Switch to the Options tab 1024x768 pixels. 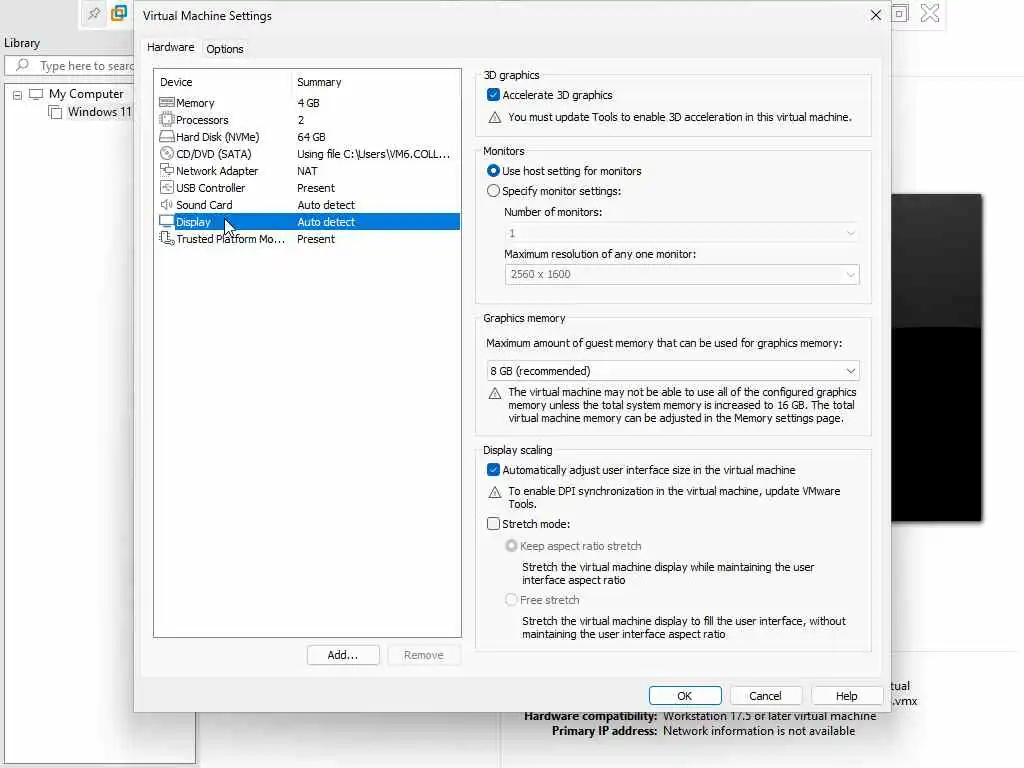tap(225, 49)
